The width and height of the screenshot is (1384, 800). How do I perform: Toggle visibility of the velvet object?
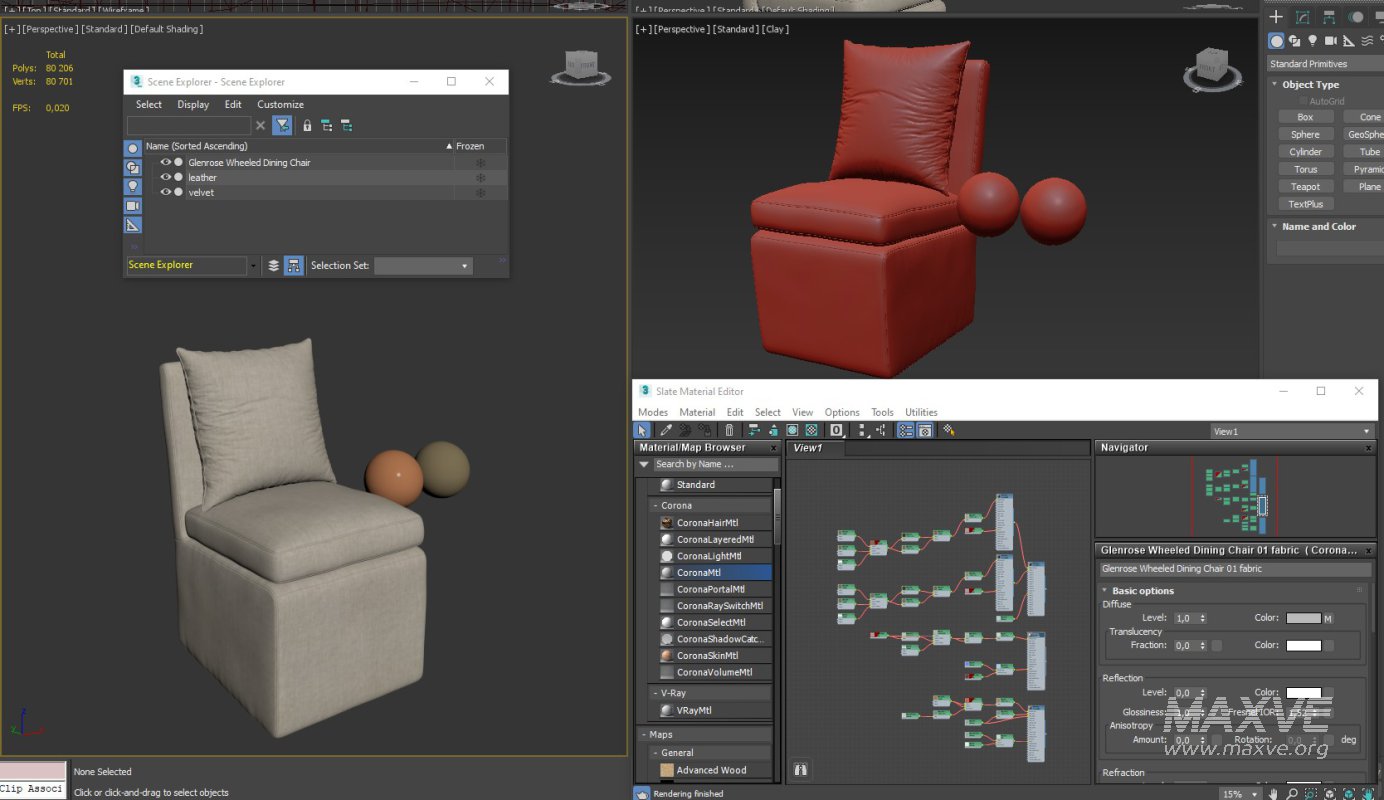coord(166,192)
